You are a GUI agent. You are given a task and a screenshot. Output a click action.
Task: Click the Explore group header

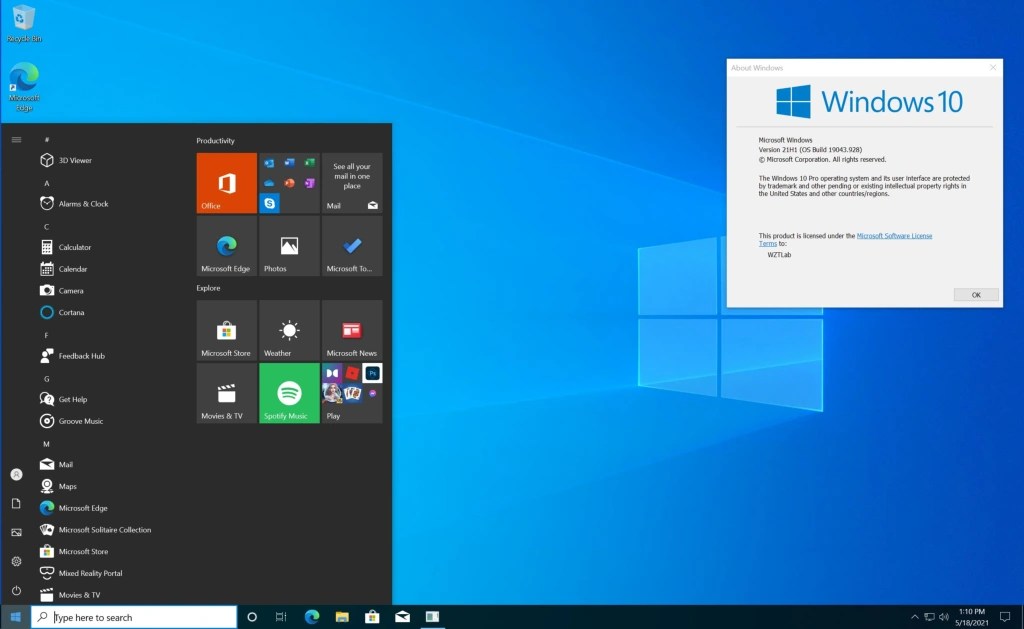coord(208,288)
